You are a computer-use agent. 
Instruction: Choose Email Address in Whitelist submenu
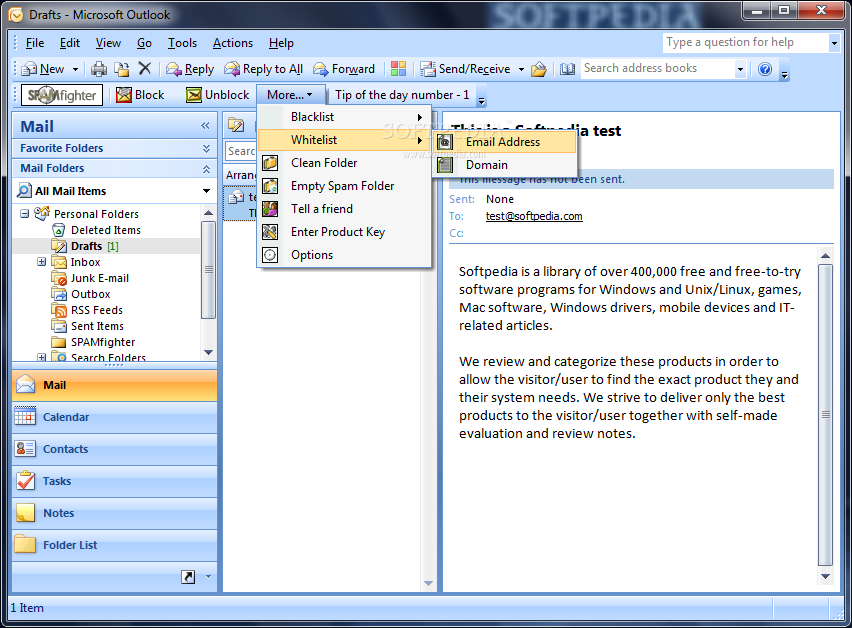[x=505, y=142]
